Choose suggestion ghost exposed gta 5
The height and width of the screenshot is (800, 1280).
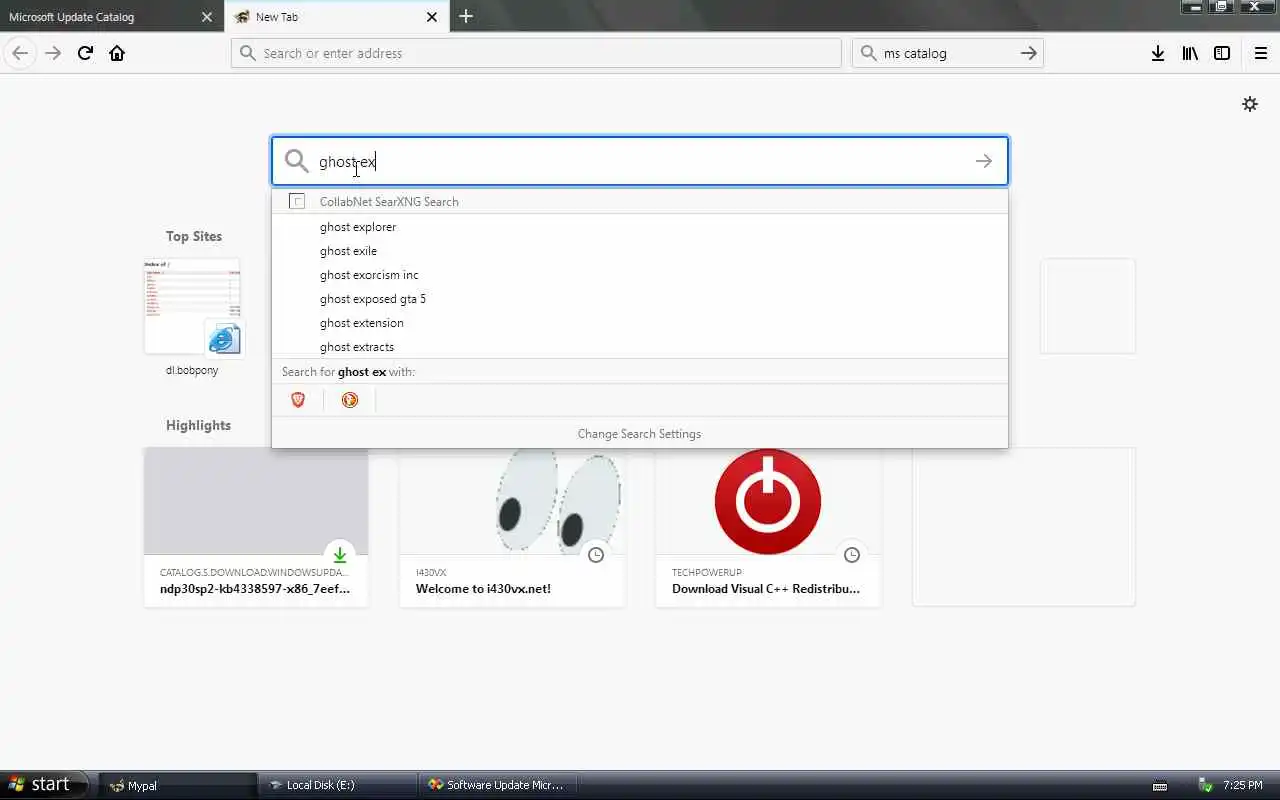tap(640, 299)
